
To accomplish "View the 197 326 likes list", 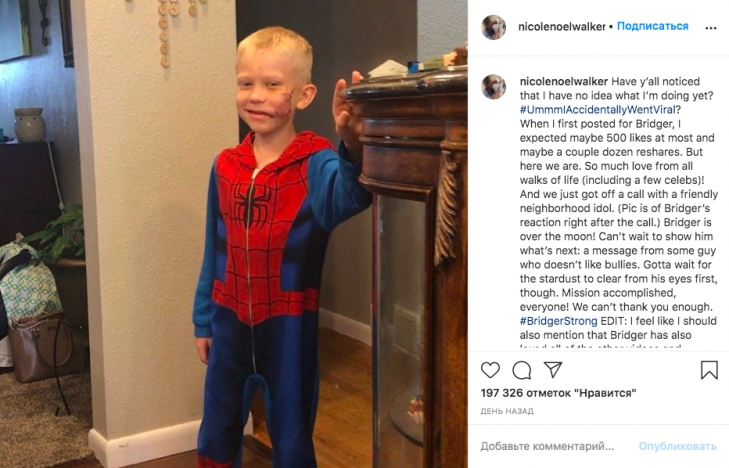I will pyautogui.click(x=558, y=393).
